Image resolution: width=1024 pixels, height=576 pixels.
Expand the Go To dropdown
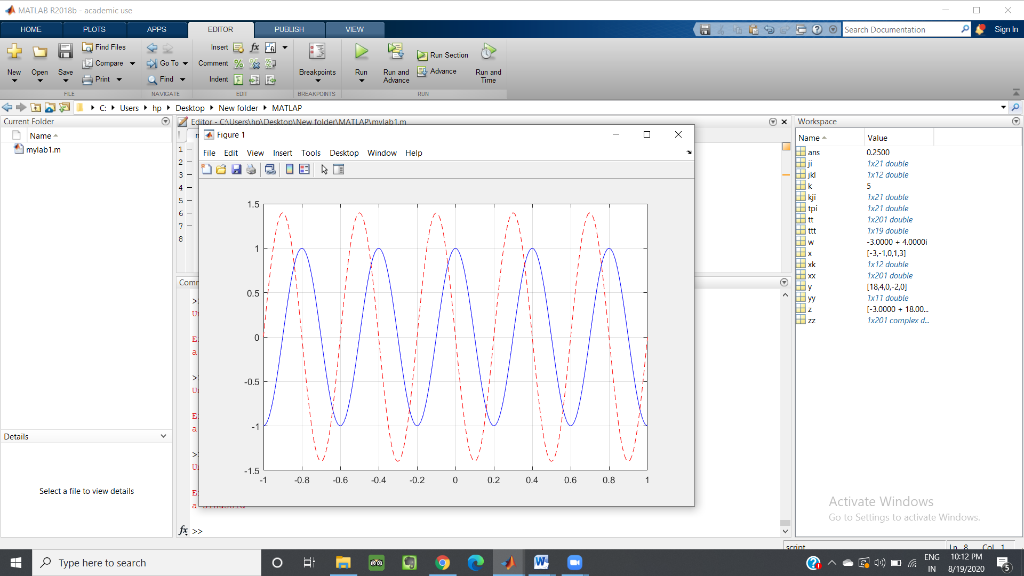click(187, 63)
